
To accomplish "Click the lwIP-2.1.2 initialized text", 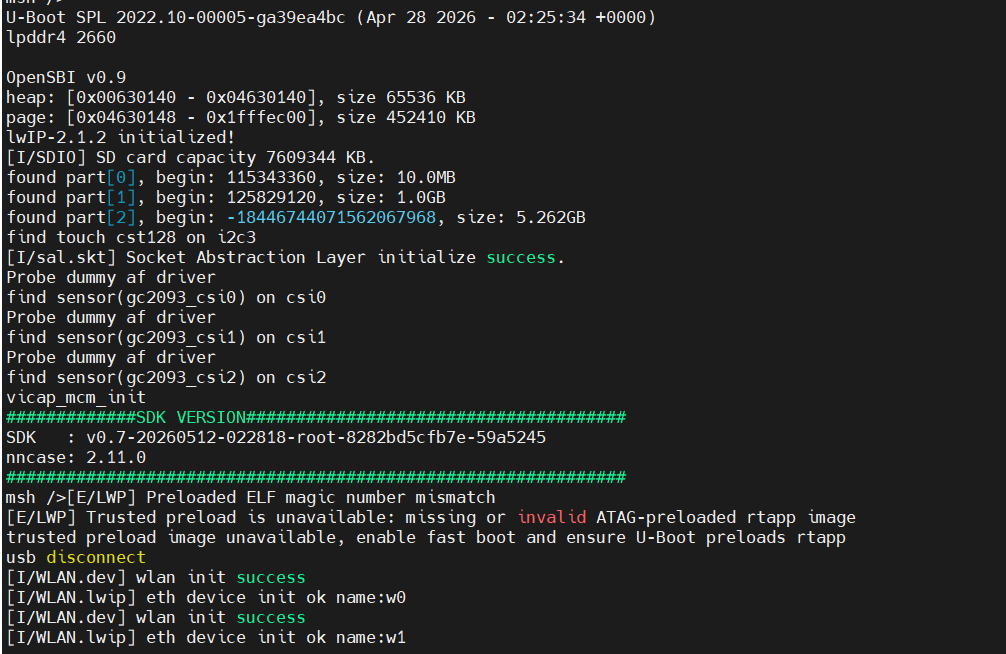I will [121, 137].
